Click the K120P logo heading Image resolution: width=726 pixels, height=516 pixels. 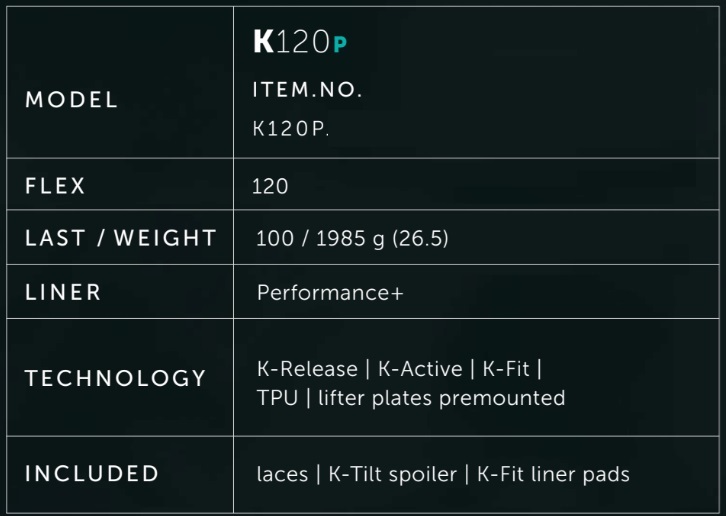pyautogui.click(x=300, y=42)
